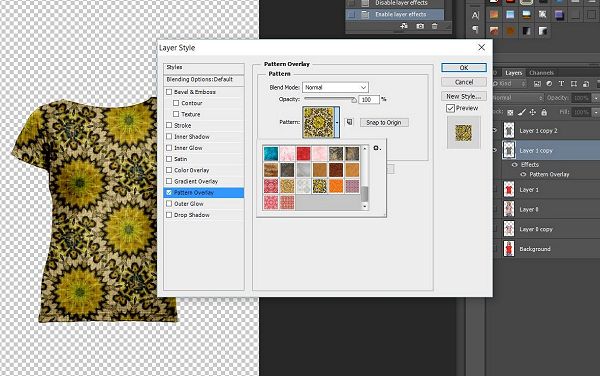Image resolution: width=600 pixels, height=376 pixels.
Task: Open the pattern picker gear menu
Action: click(377, 148)
